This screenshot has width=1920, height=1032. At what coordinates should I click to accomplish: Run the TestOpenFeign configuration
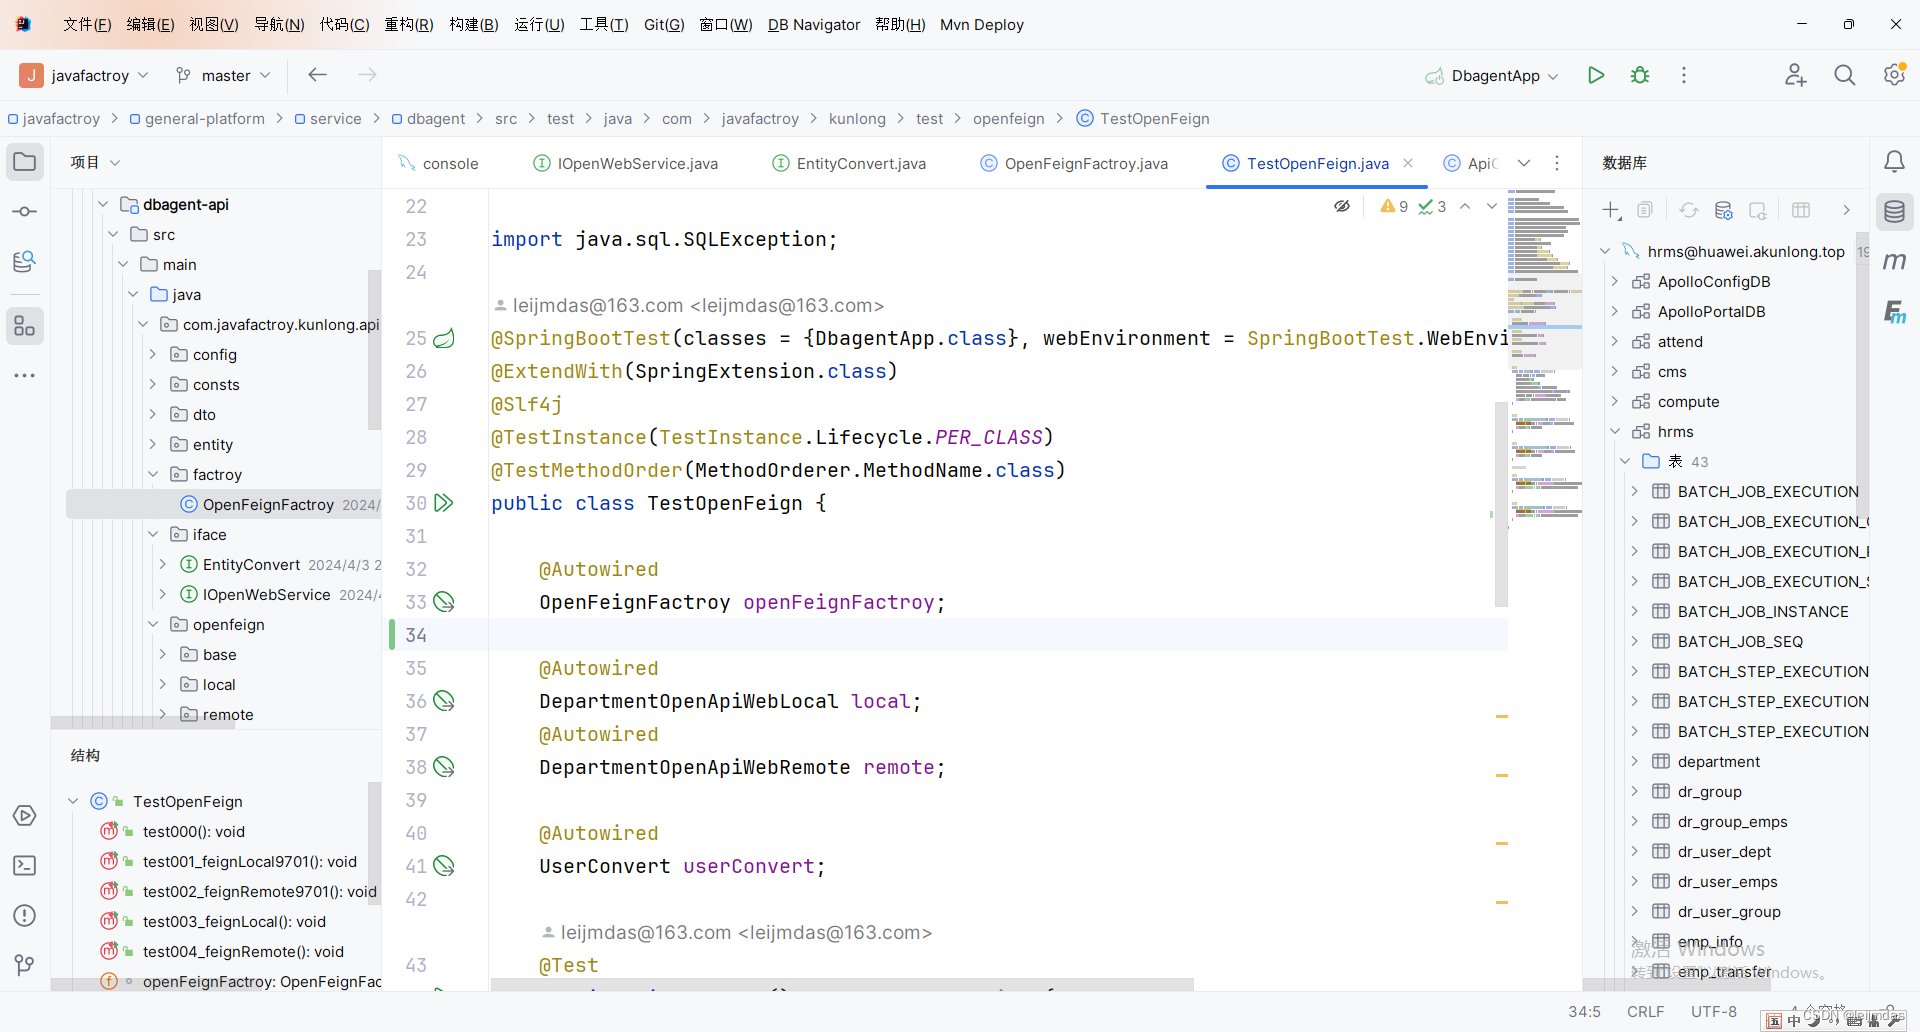pos(1596,75)
